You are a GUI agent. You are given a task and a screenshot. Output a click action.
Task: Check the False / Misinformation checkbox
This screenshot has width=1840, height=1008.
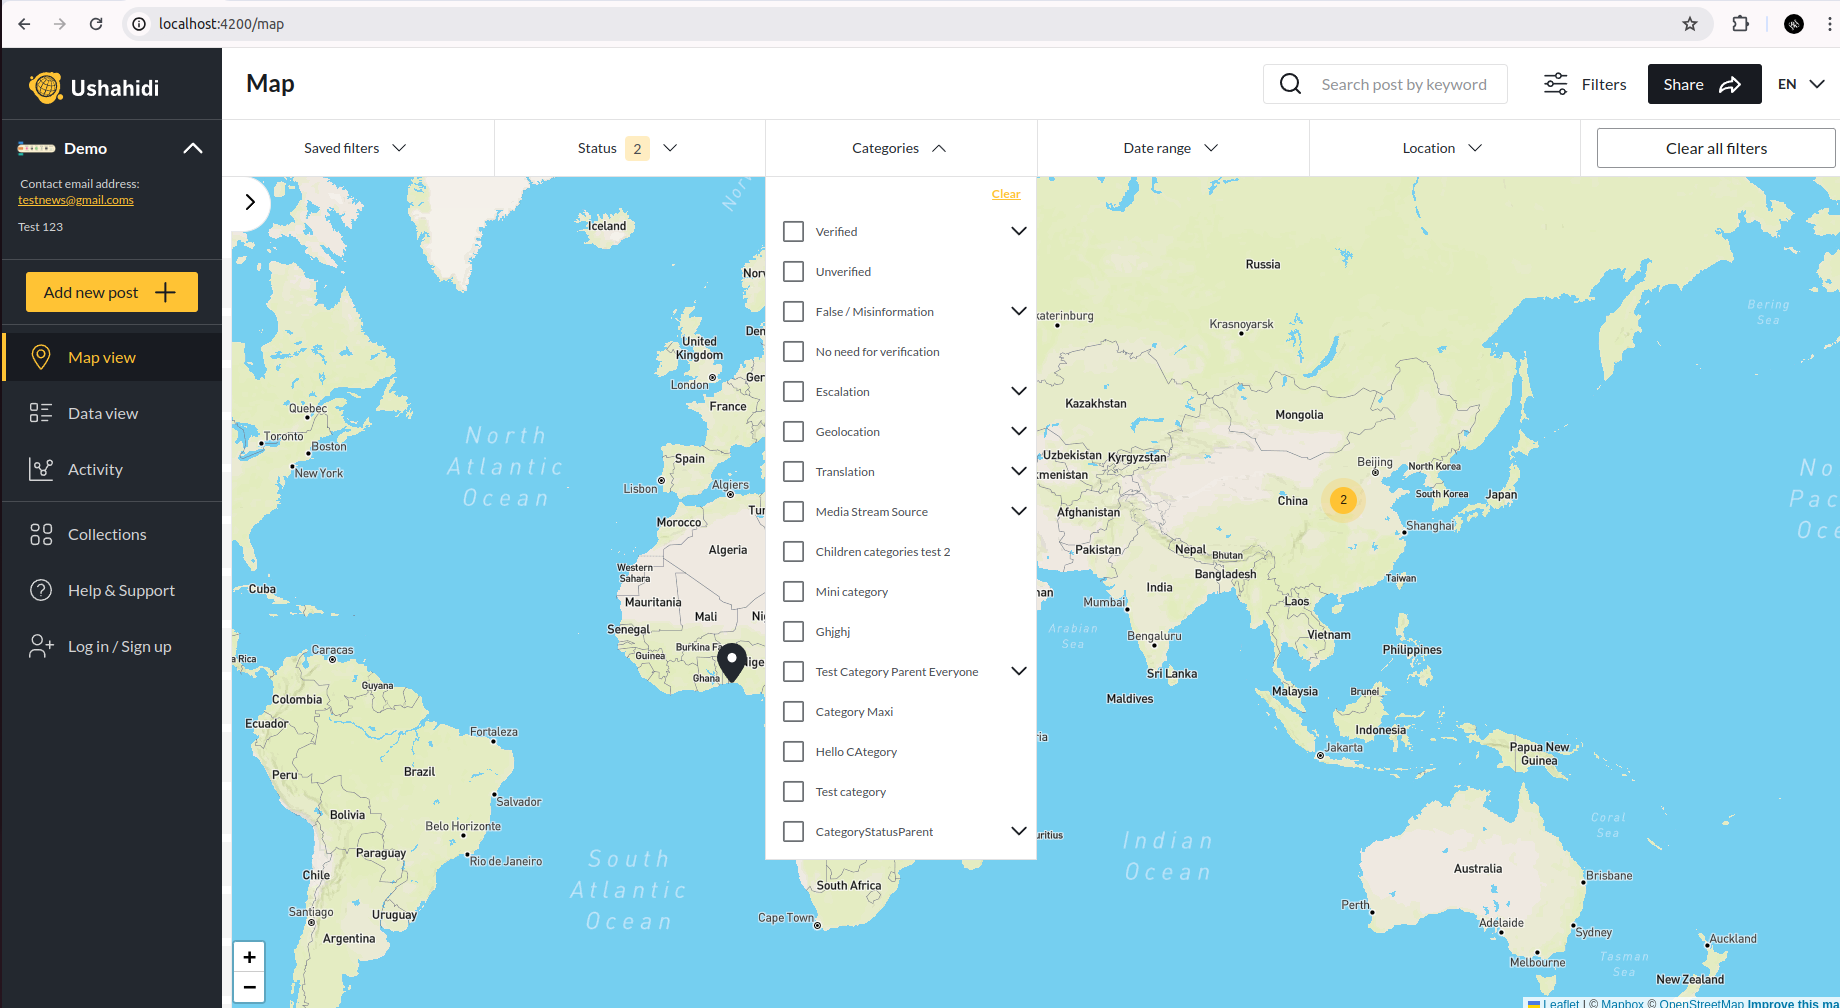tap(794, 311)
